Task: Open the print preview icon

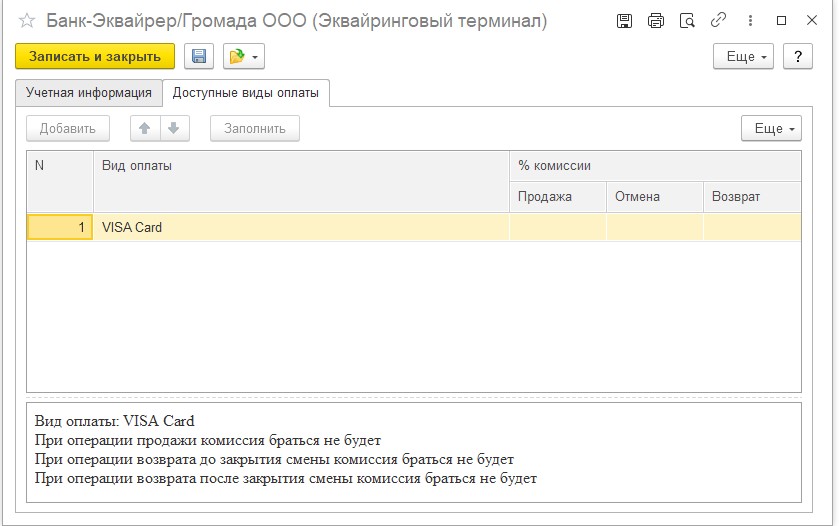Action: [x=686, y=21]
